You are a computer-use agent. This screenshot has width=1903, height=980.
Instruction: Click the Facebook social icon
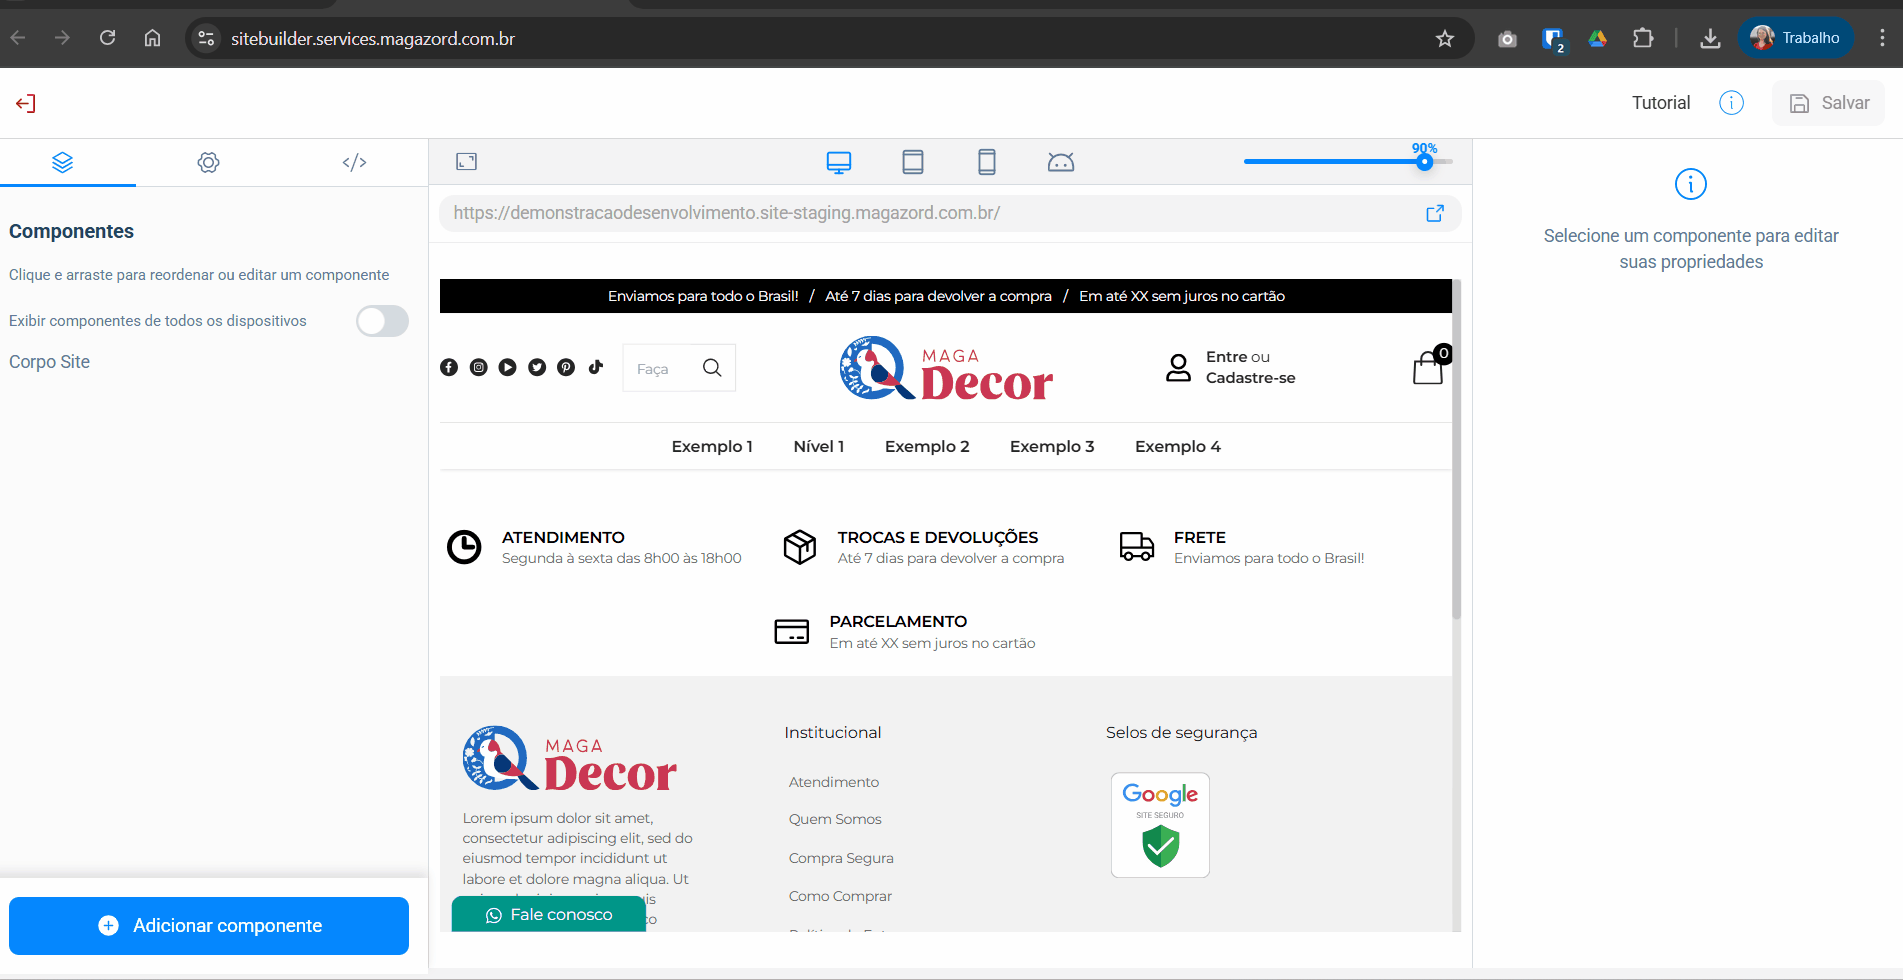click(x=449, y=367)
